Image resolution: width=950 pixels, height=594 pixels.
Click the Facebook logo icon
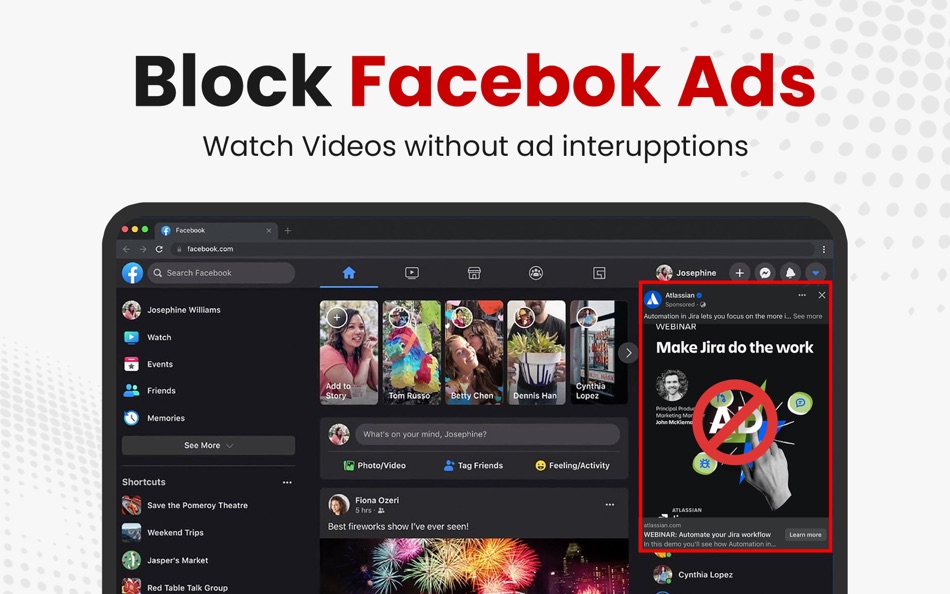pos(132,273)
